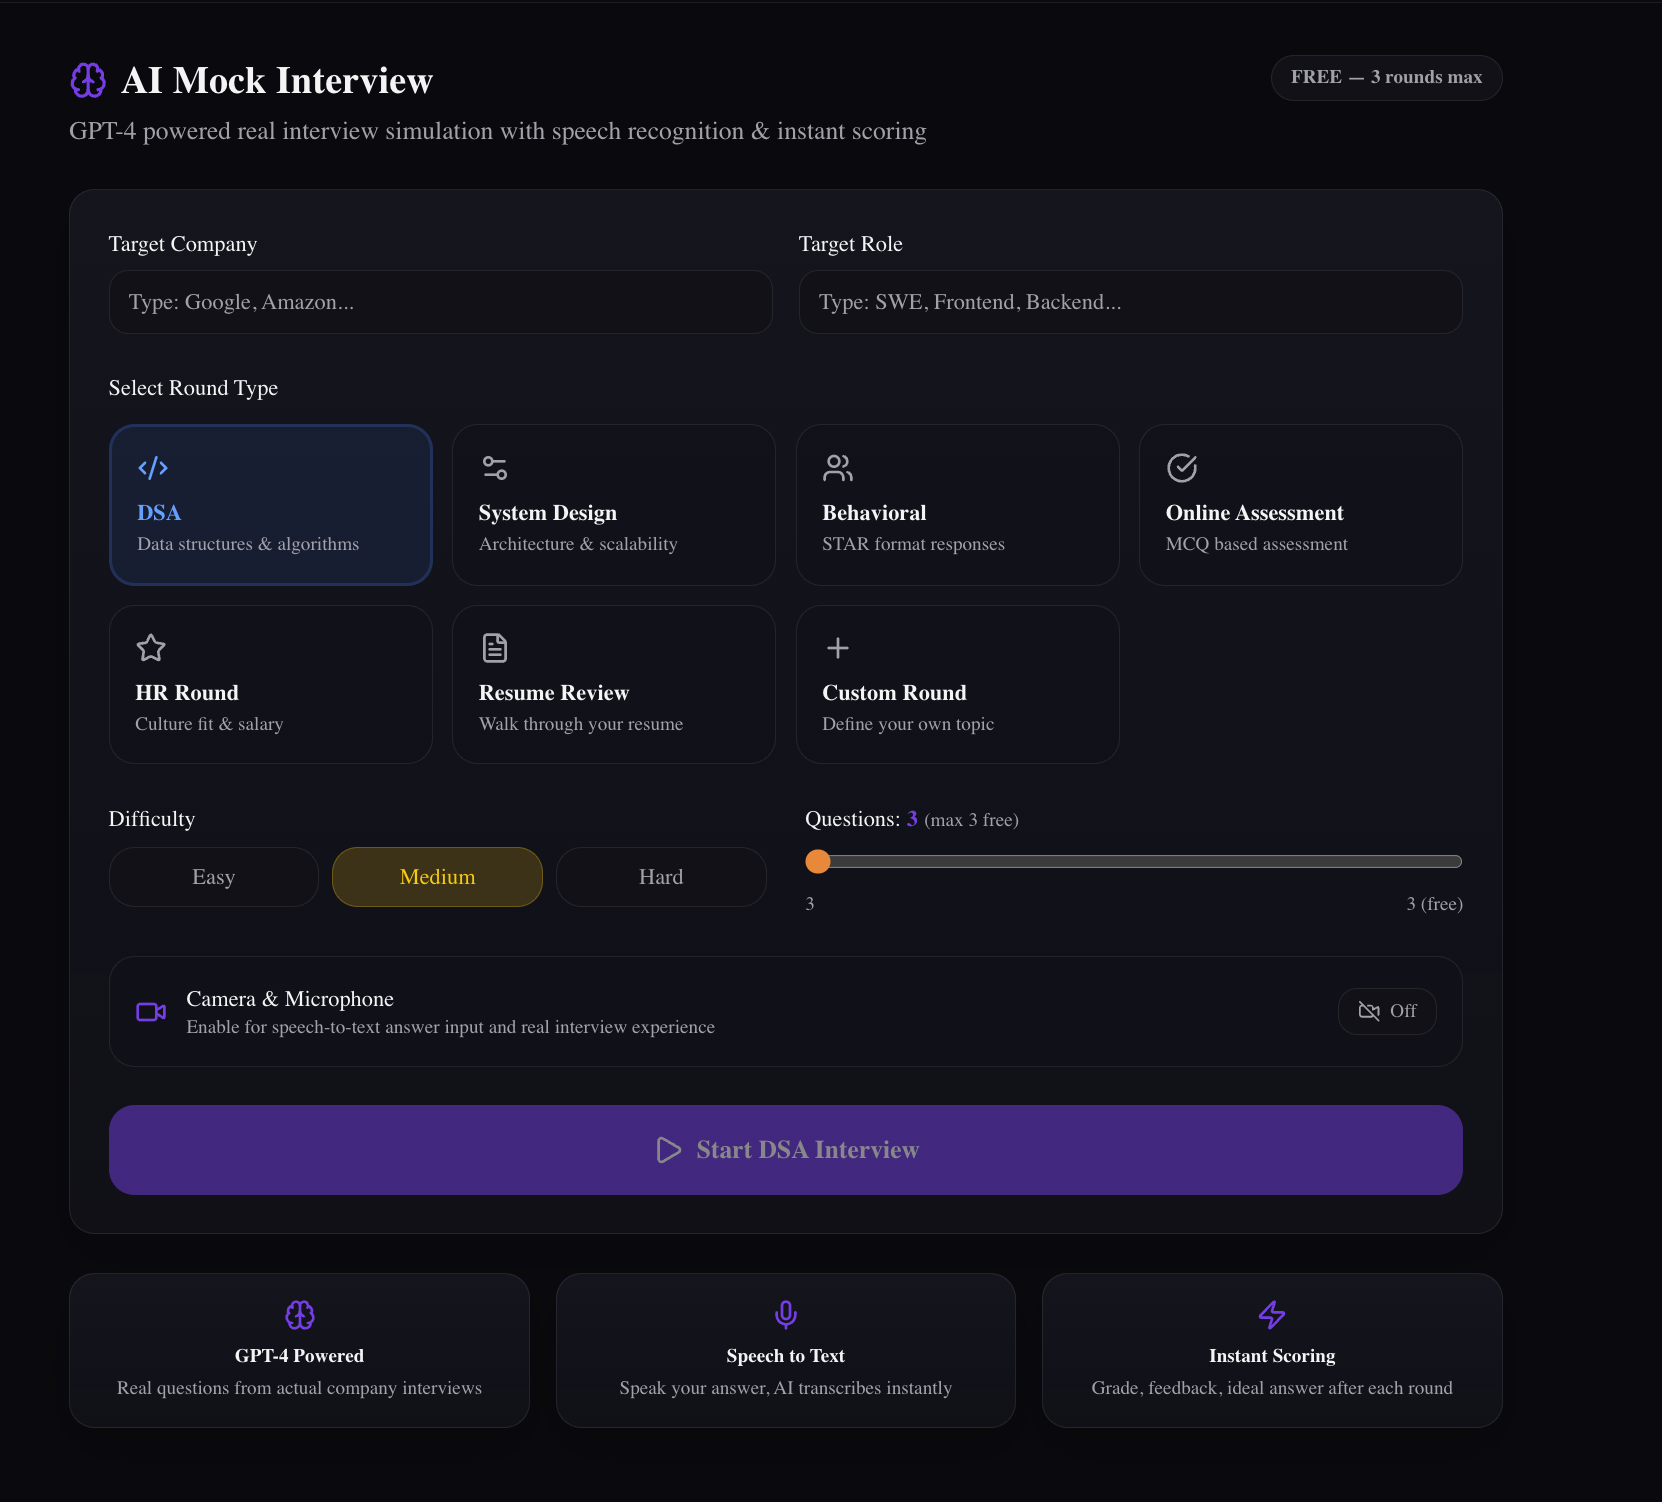The height and width of the screenshot is (1502, 1662).
Task: Start the DSA Interview
Action: point(786,1150)
